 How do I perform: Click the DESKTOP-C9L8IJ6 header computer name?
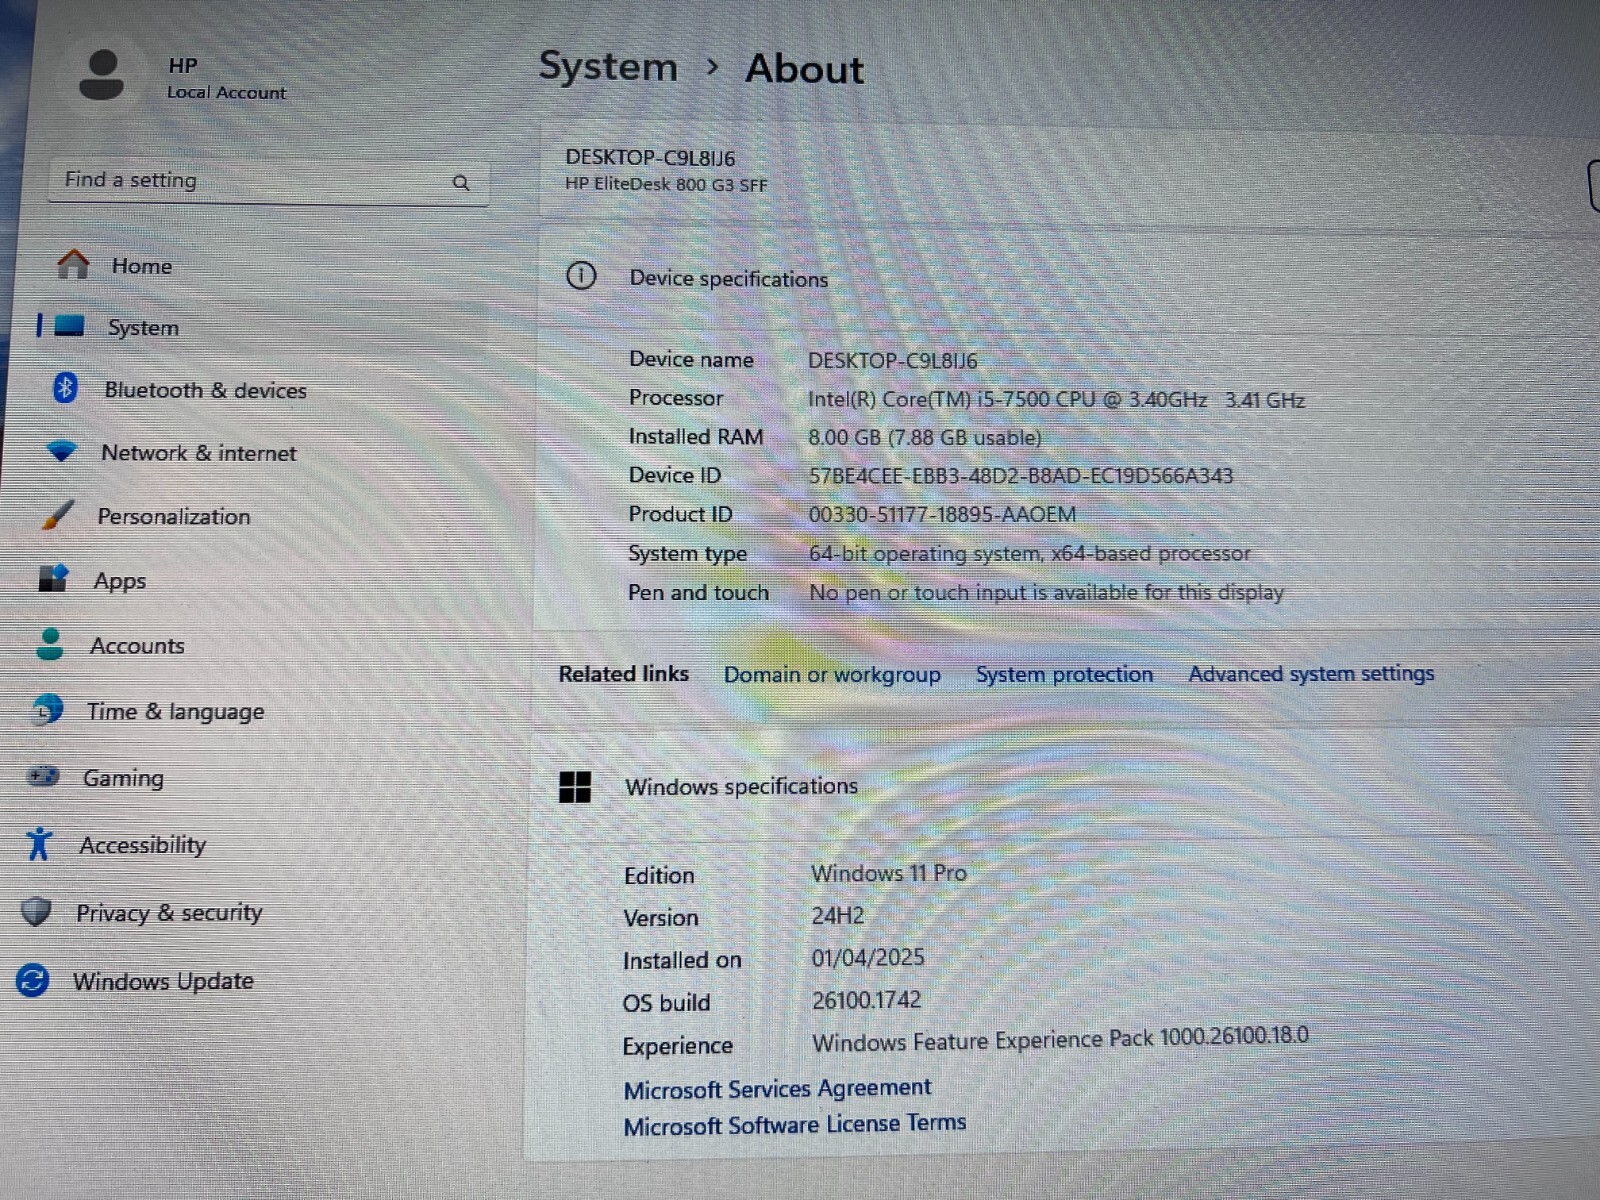pos(650,157)
